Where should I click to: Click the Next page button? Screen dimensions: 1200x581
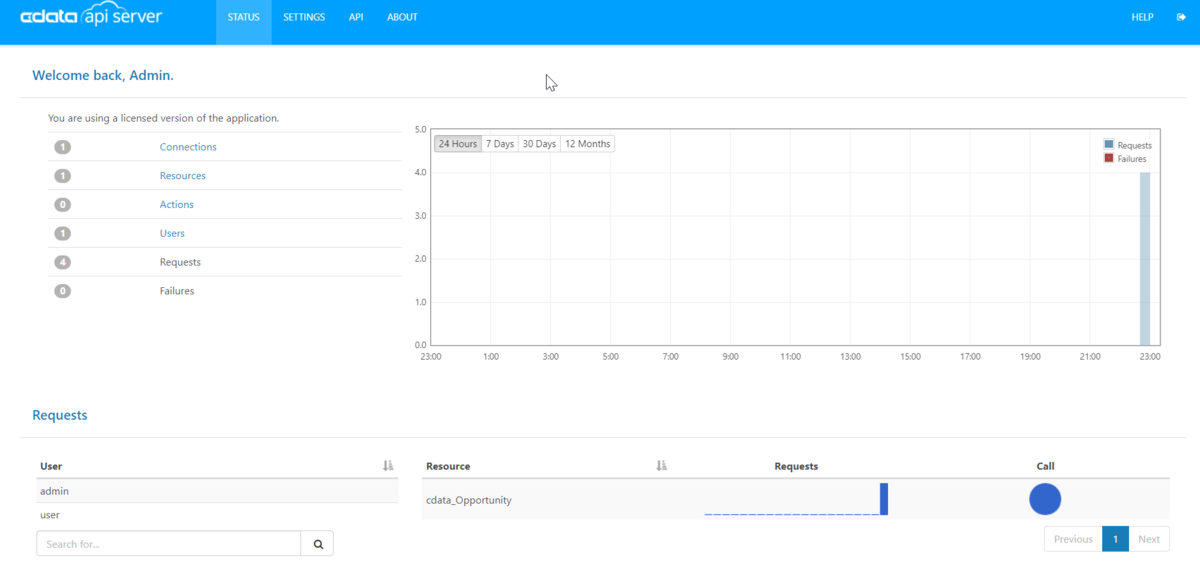click(1149, 539)
